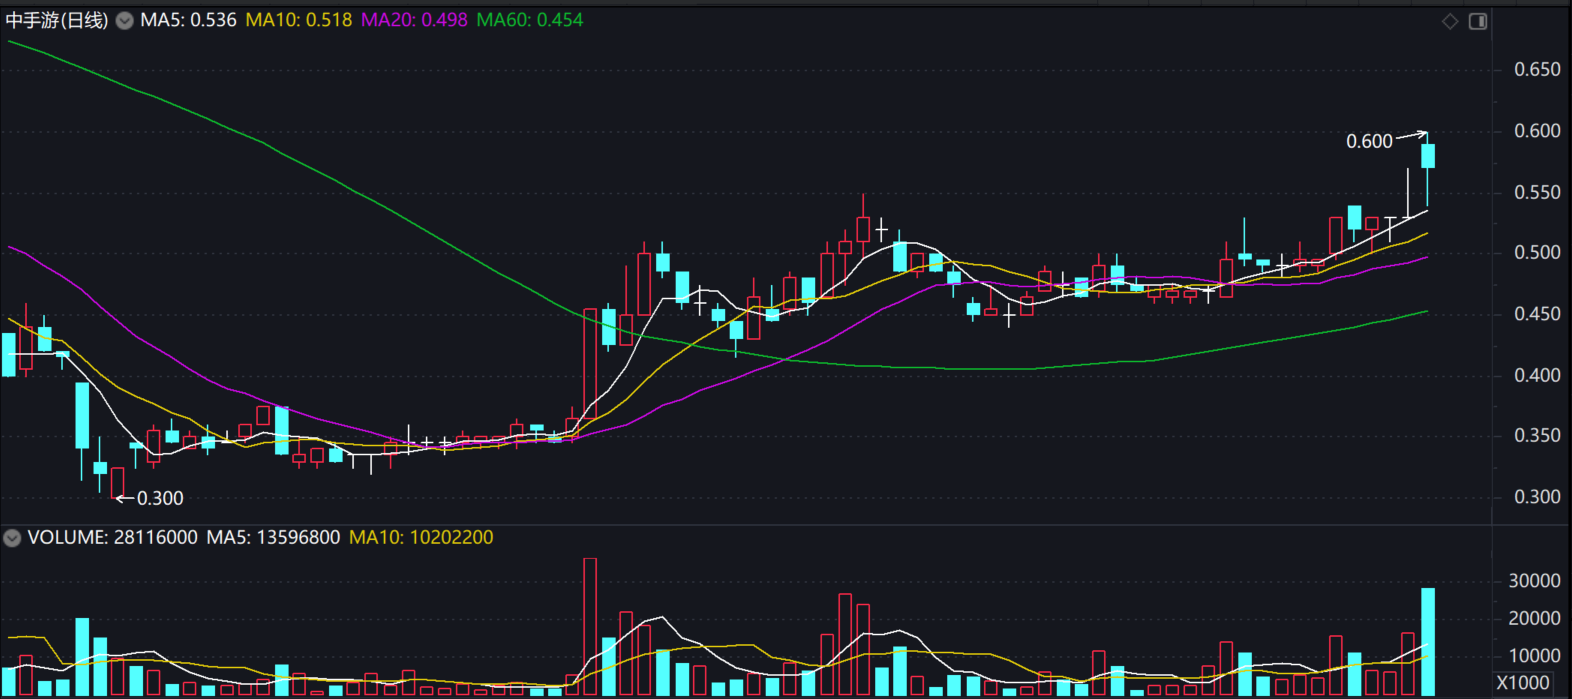This screenshot has height=699, width=1572.
Task: Click the 20000 volume axis label
Action: (1534, 619)
